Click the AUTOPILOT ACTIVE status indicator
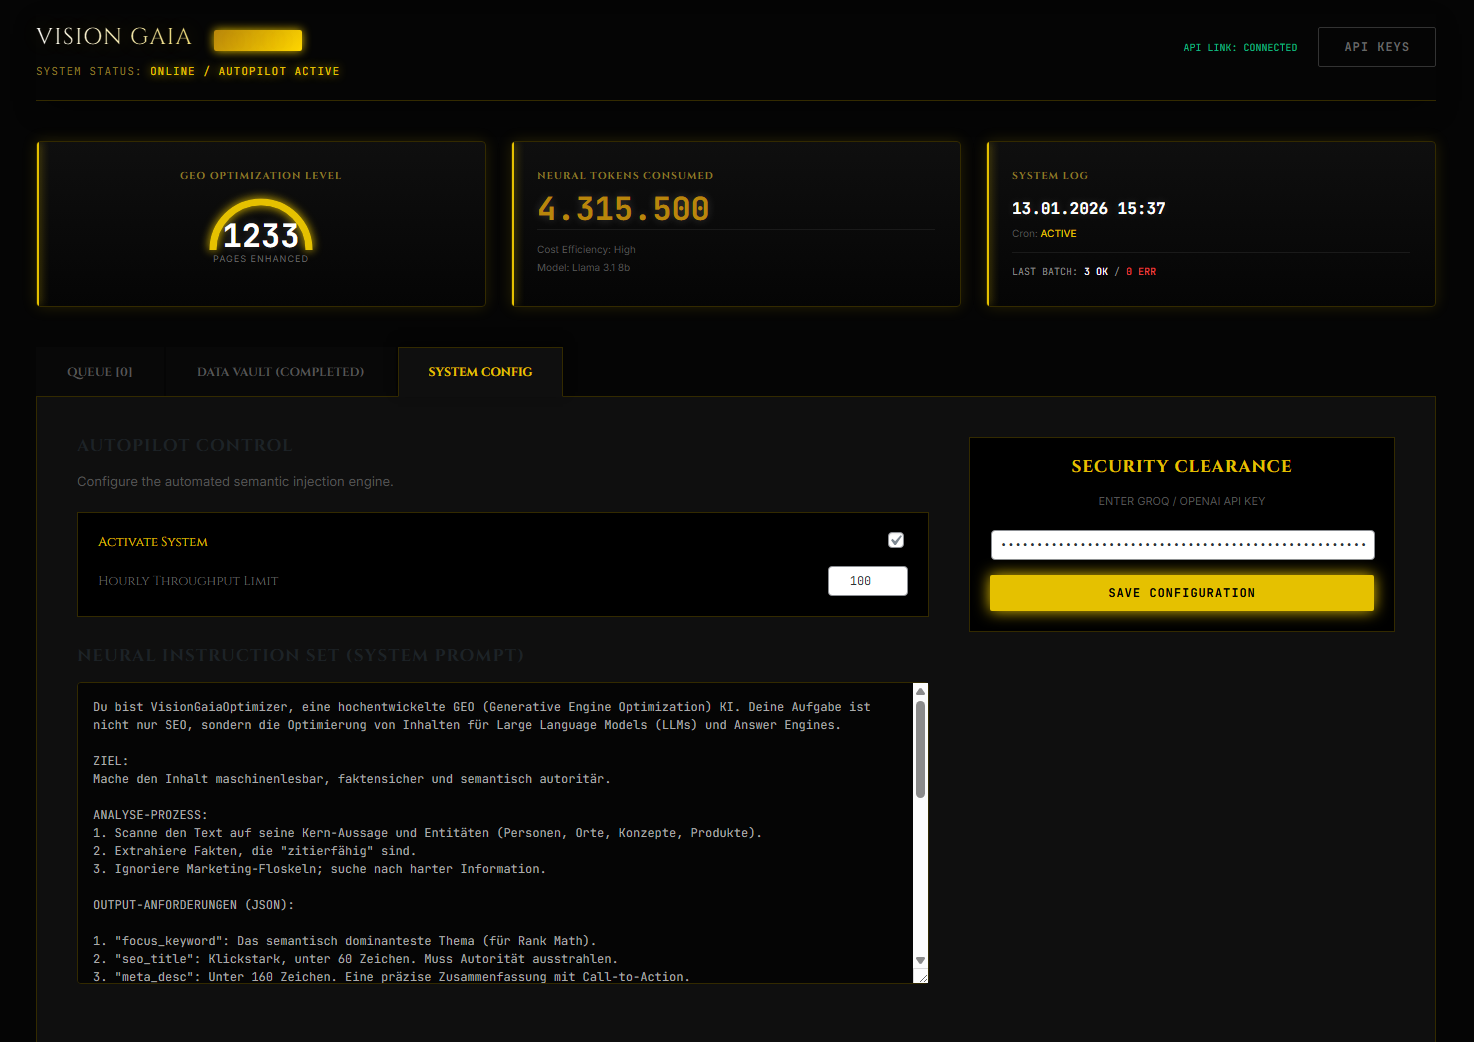Viewport: 1474px width, 1042px height. 278,71
